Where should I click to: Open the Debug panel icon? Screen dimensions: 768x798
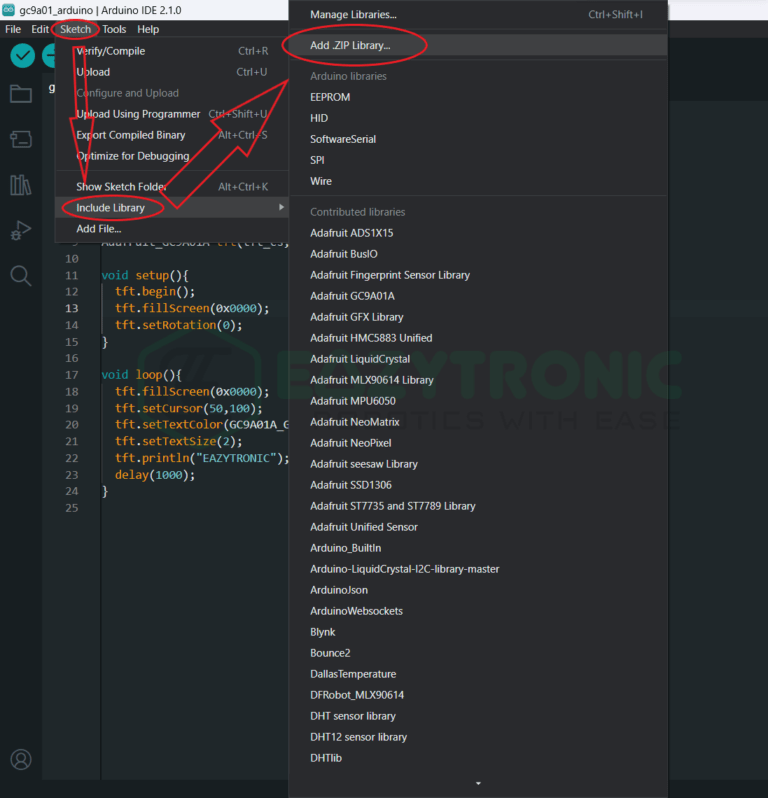pyautogui.click(x=20, y=230)
